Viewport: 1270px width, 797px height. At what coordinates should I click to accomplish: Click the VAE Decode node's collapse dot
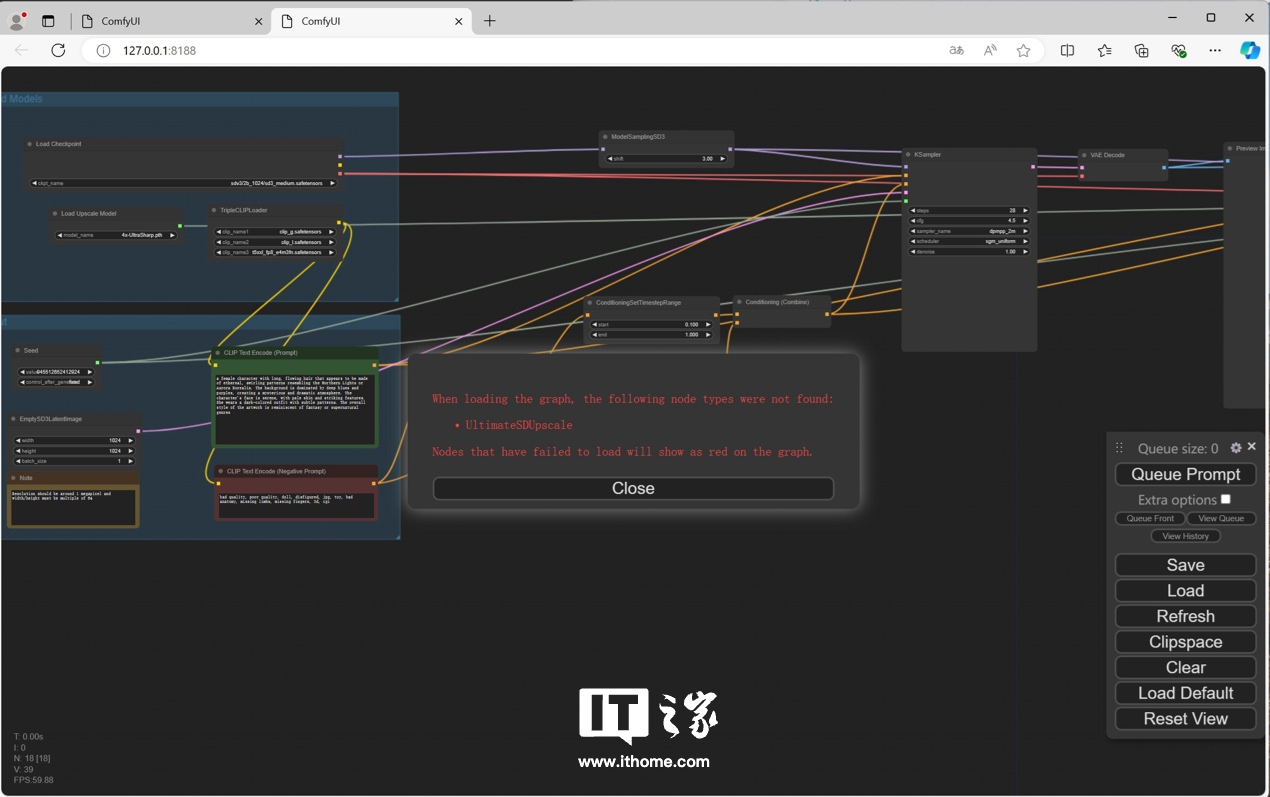pyautogui.click(x=1082, y=155)
